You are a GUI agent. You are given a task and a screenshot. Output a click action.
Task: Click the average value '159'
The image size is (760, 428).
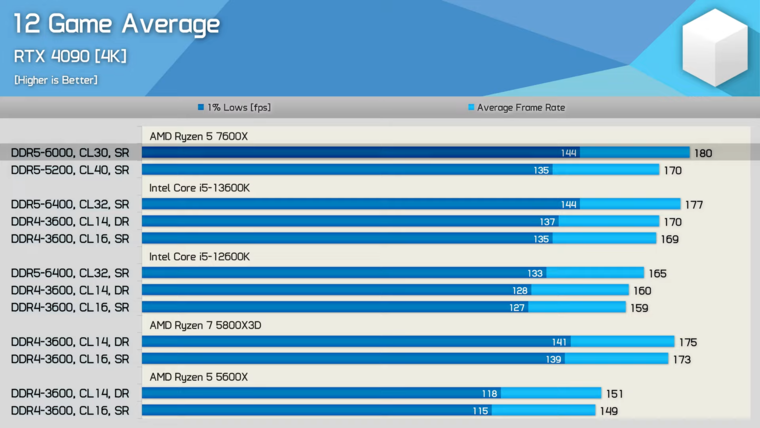point(639,308)
